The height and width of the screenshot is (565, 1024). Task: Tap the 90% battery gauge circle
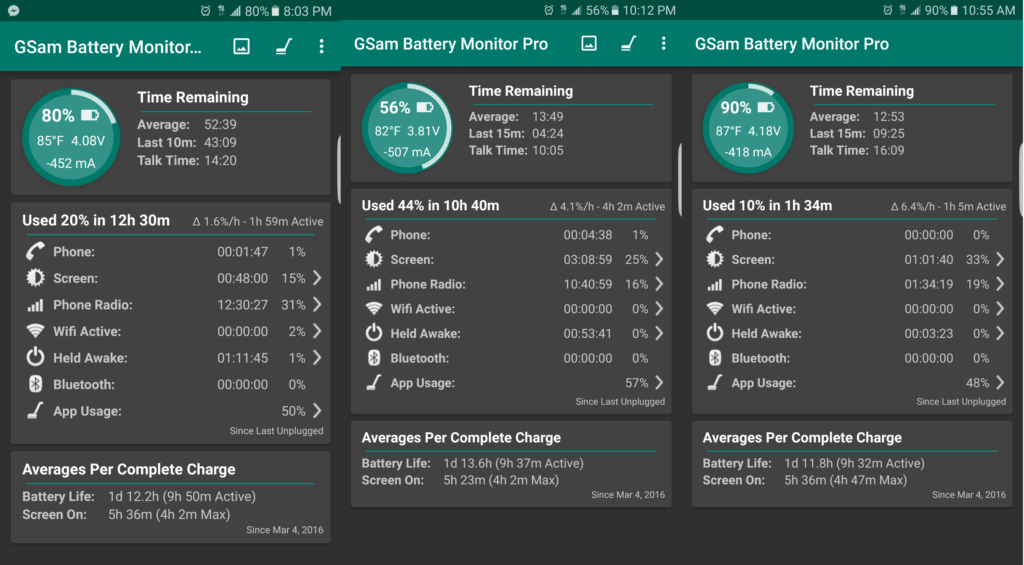(748, 128)
